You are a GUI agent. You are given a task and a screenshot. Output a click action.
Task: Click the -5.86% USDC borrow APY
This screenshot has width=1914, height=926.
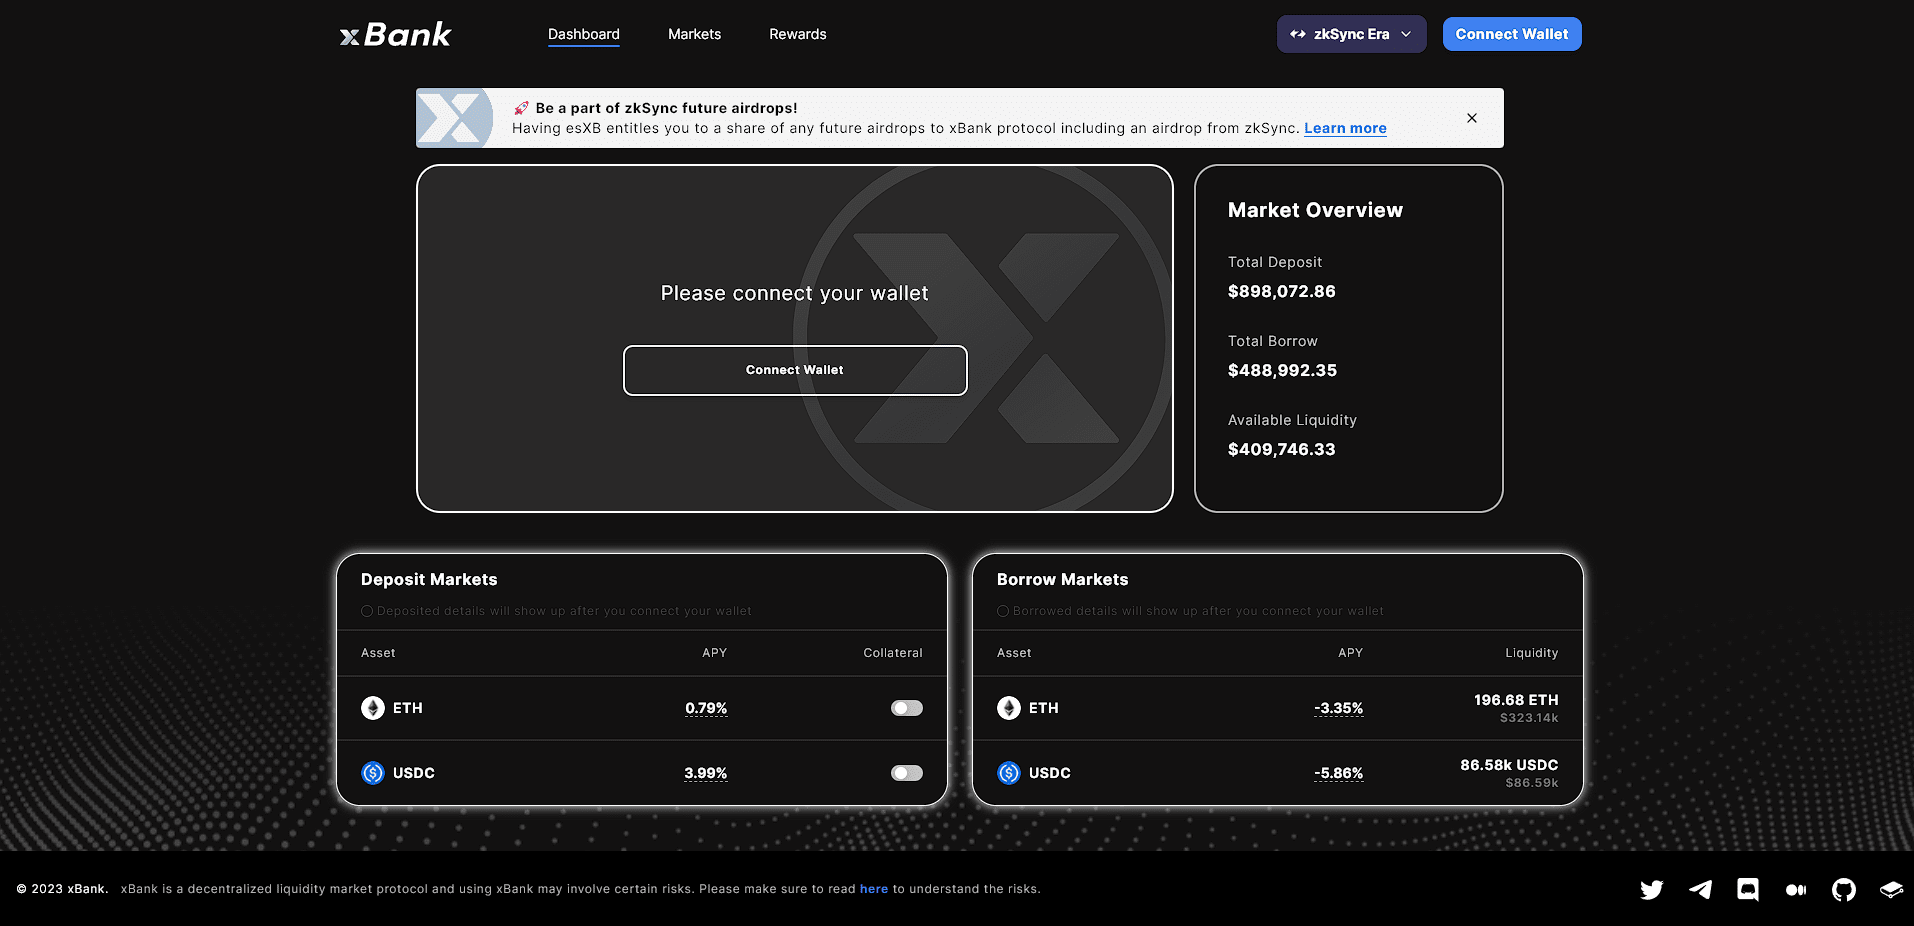click(x=1339, y=773)
